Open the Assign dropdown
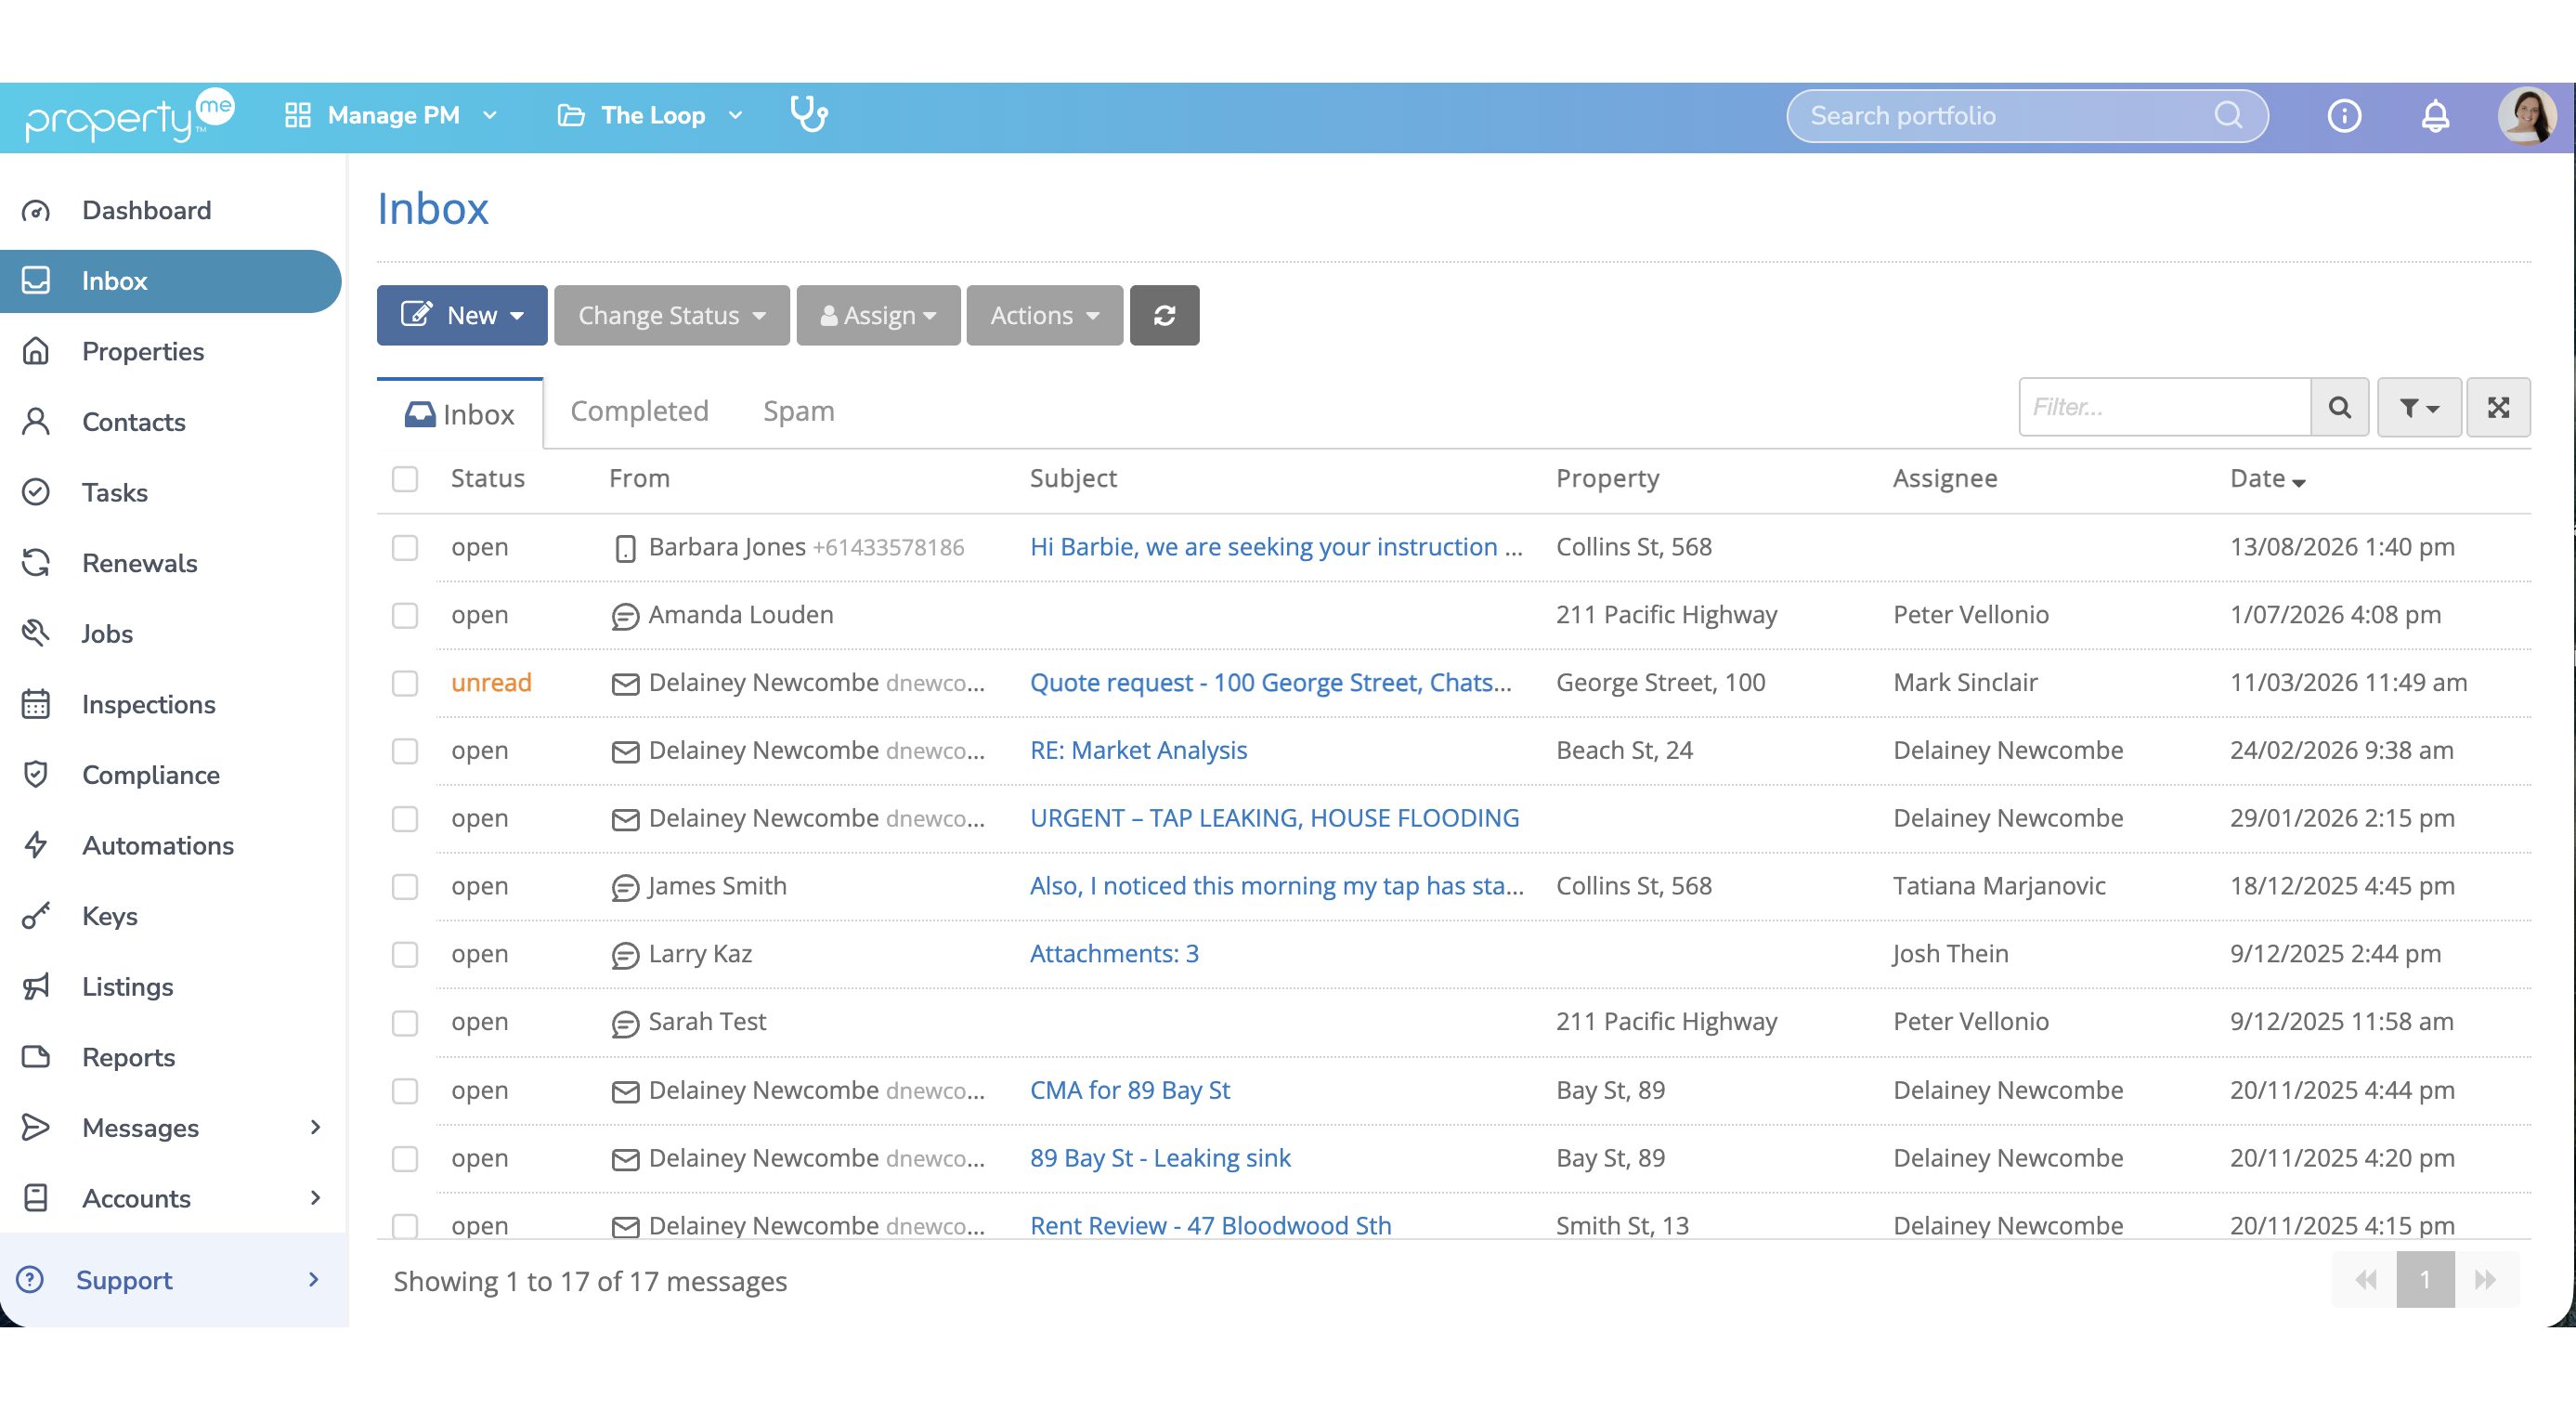The width and height of the screenshot is (2576, 1410). 878,315
